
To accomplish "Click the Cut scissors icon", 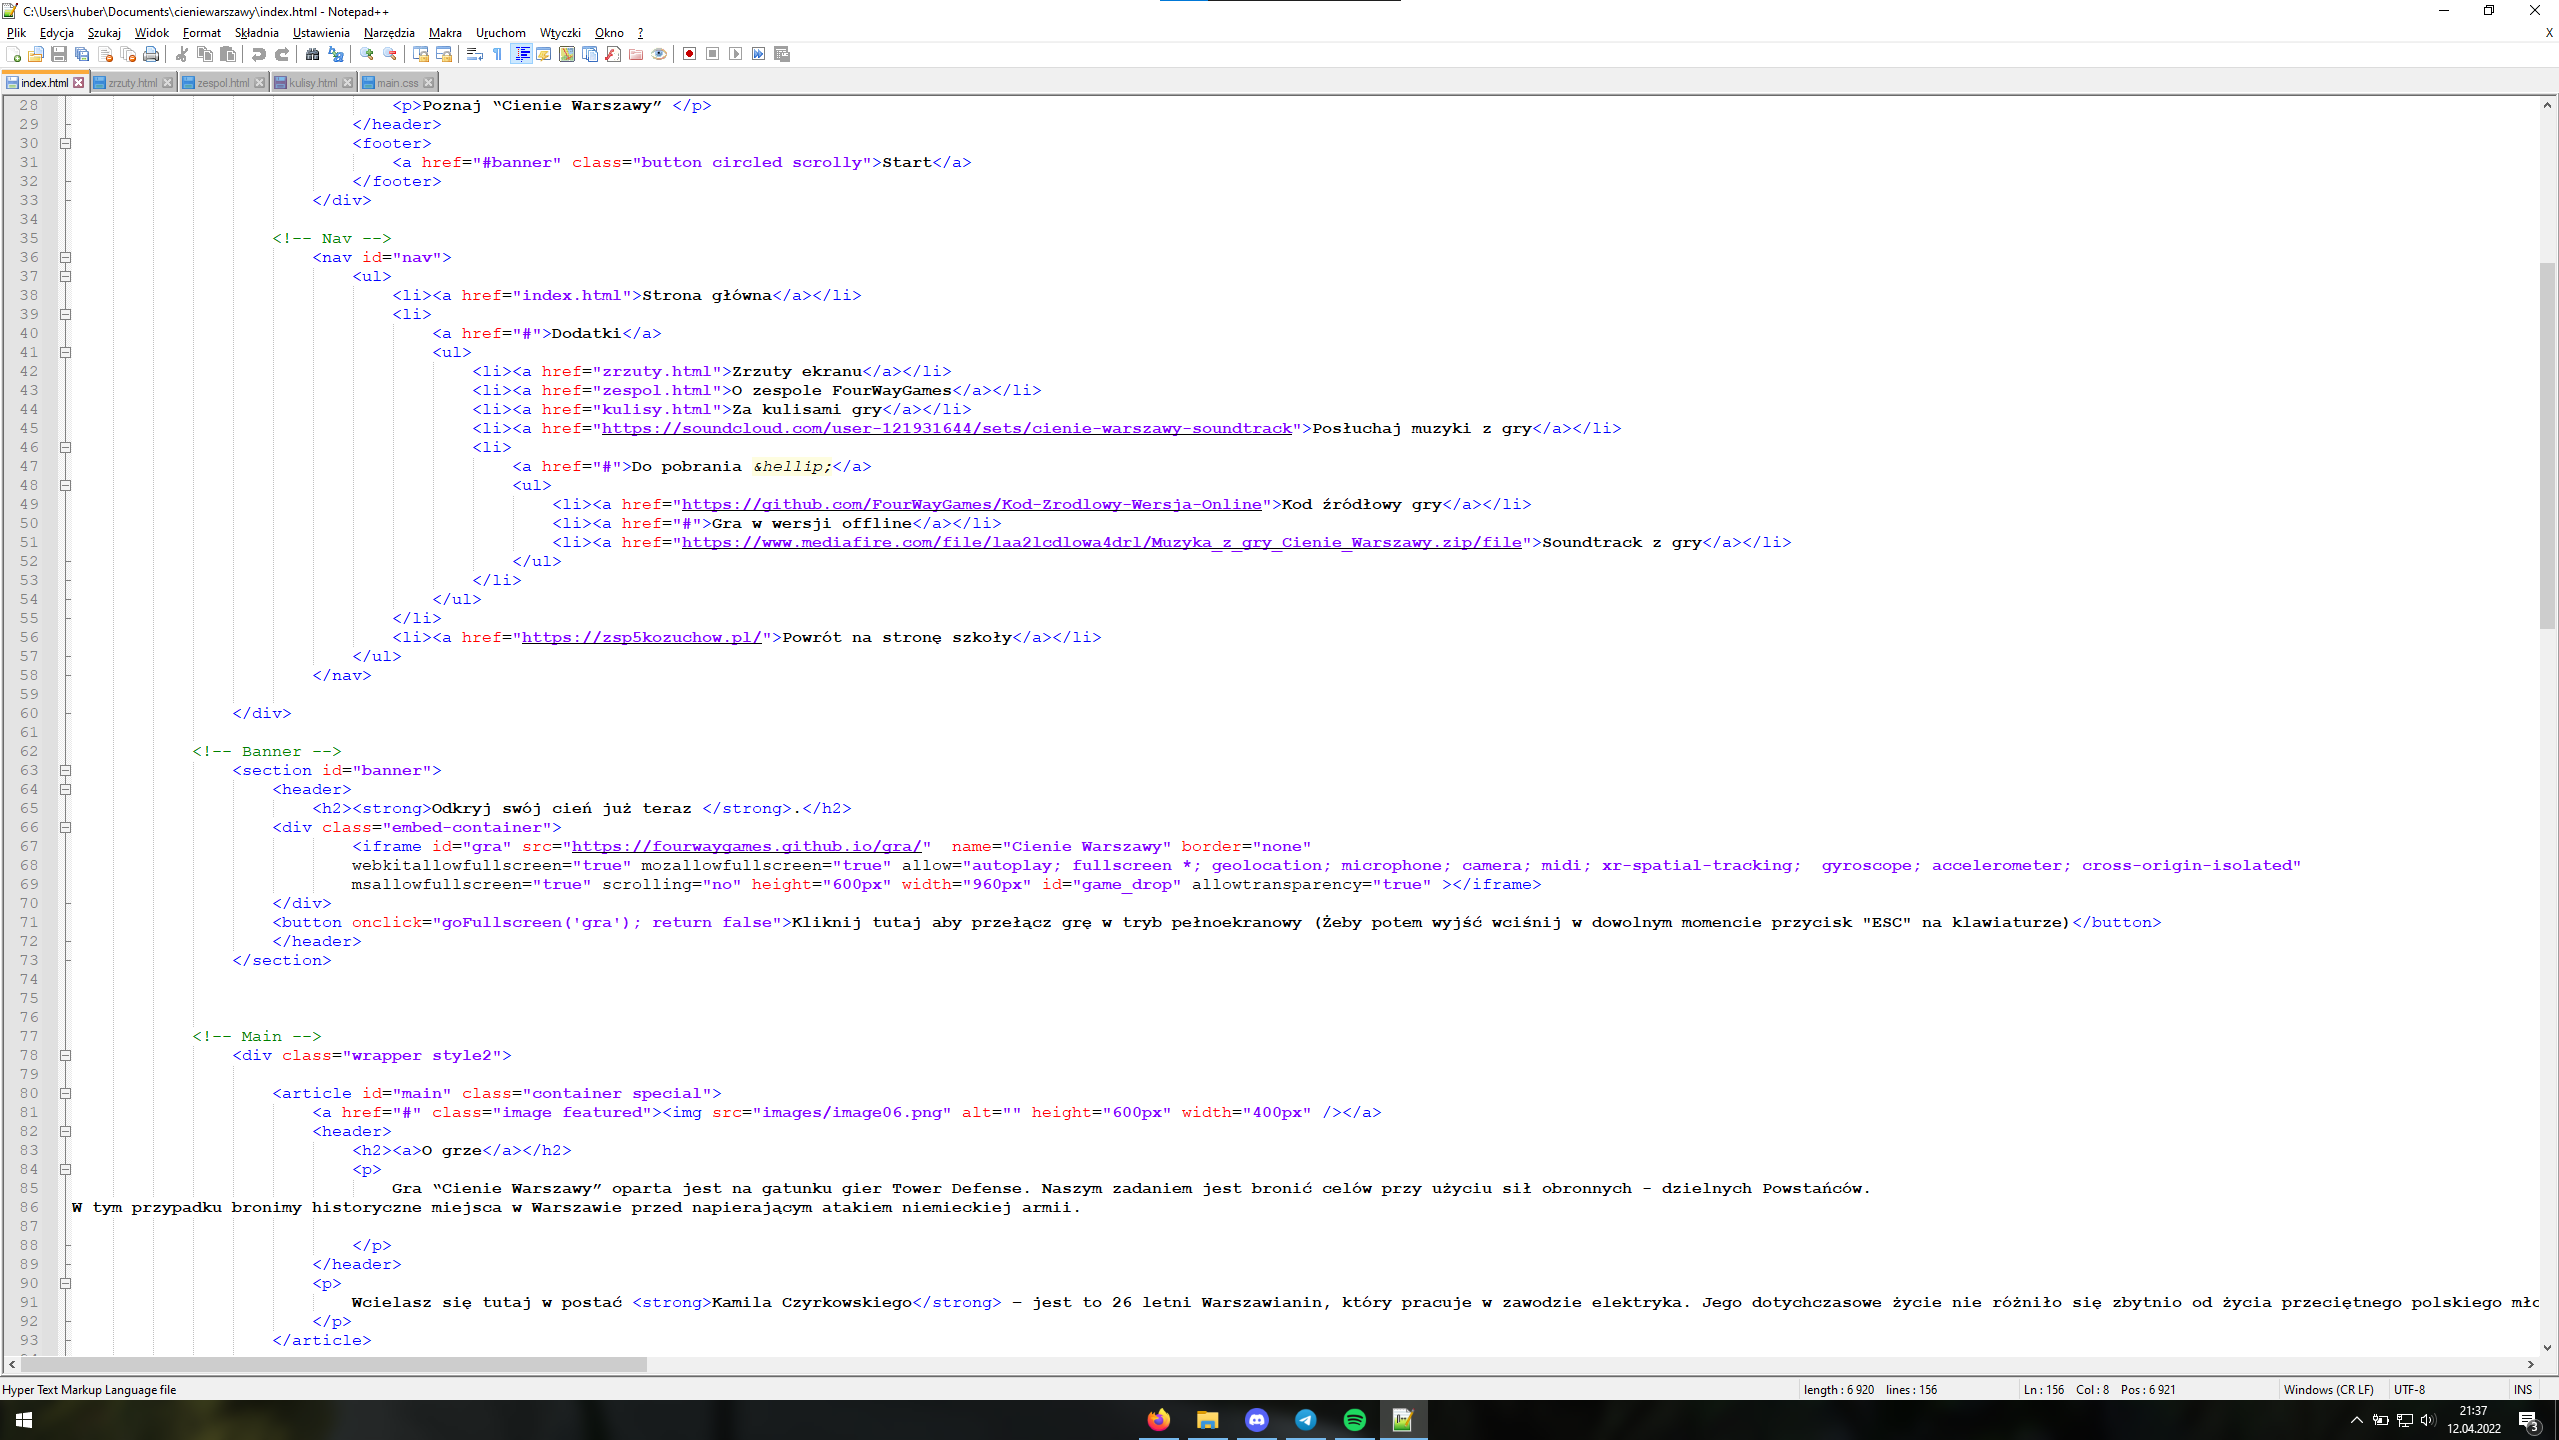I will (182, 54).
